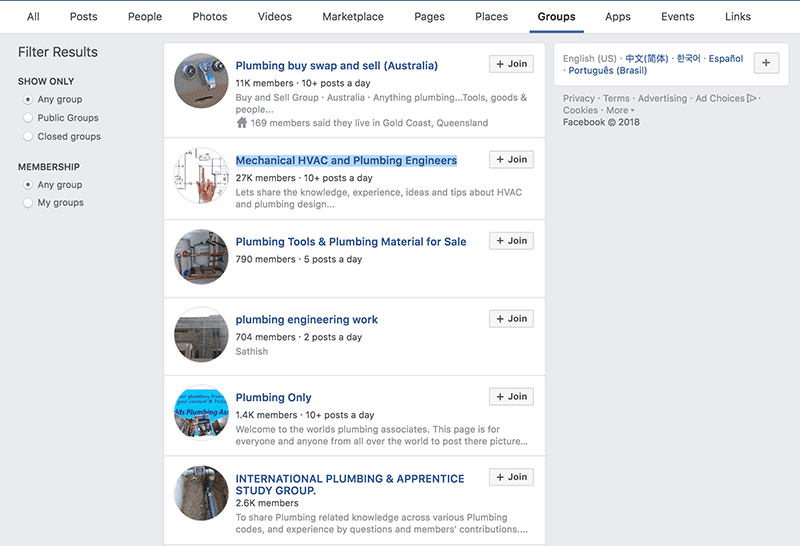The height and width of the screenshot is (546, 800).
Task: Click the house icon next to Gold Coast members
Action: pyautogui.click(x=242, y=122)
